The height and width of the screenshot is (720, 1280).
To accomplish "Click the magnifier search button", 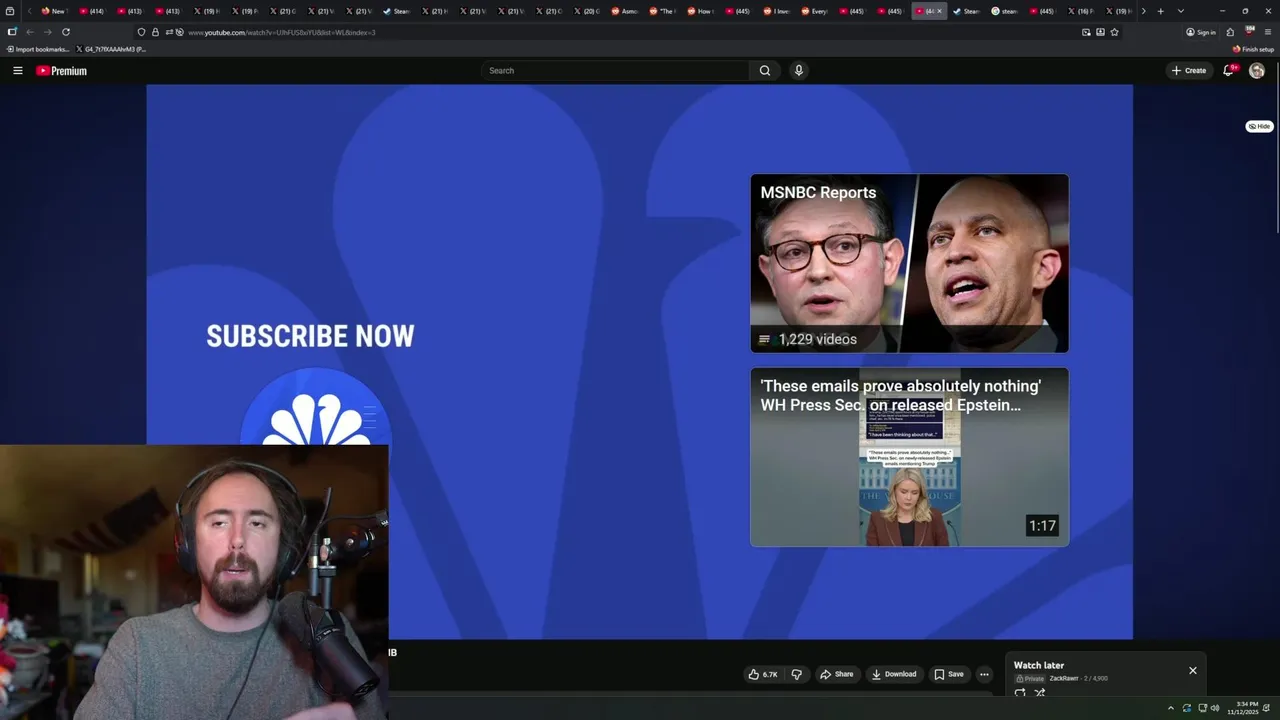I will [765, 70].
